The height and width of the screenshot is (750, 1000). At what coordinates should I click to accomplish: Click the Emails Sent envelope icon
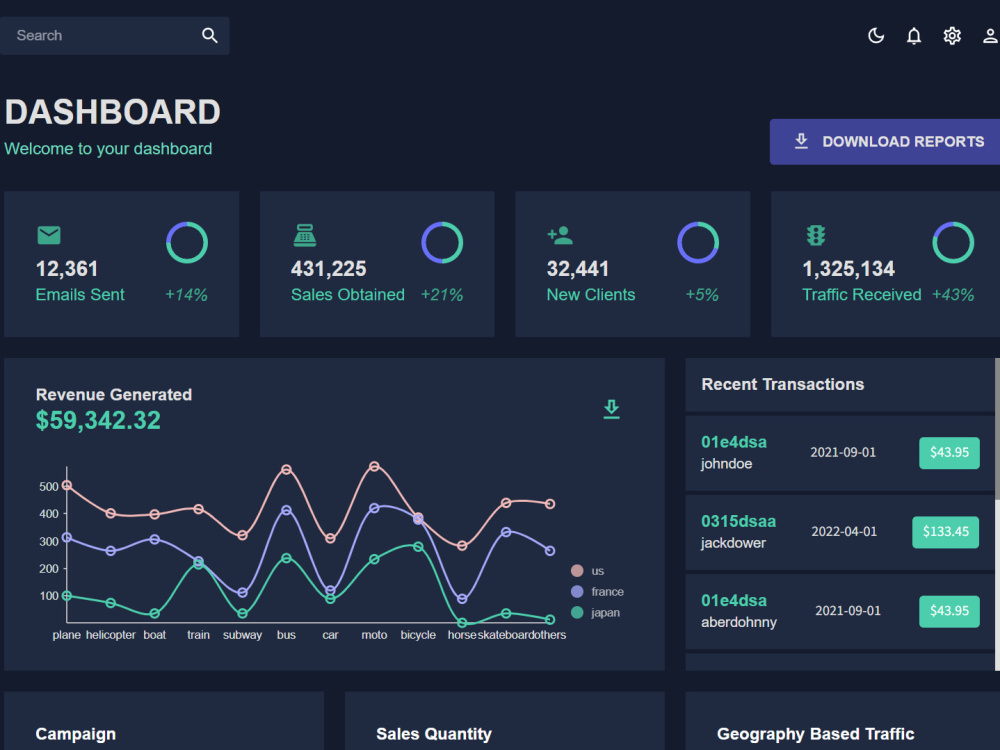tap(49, 235)
